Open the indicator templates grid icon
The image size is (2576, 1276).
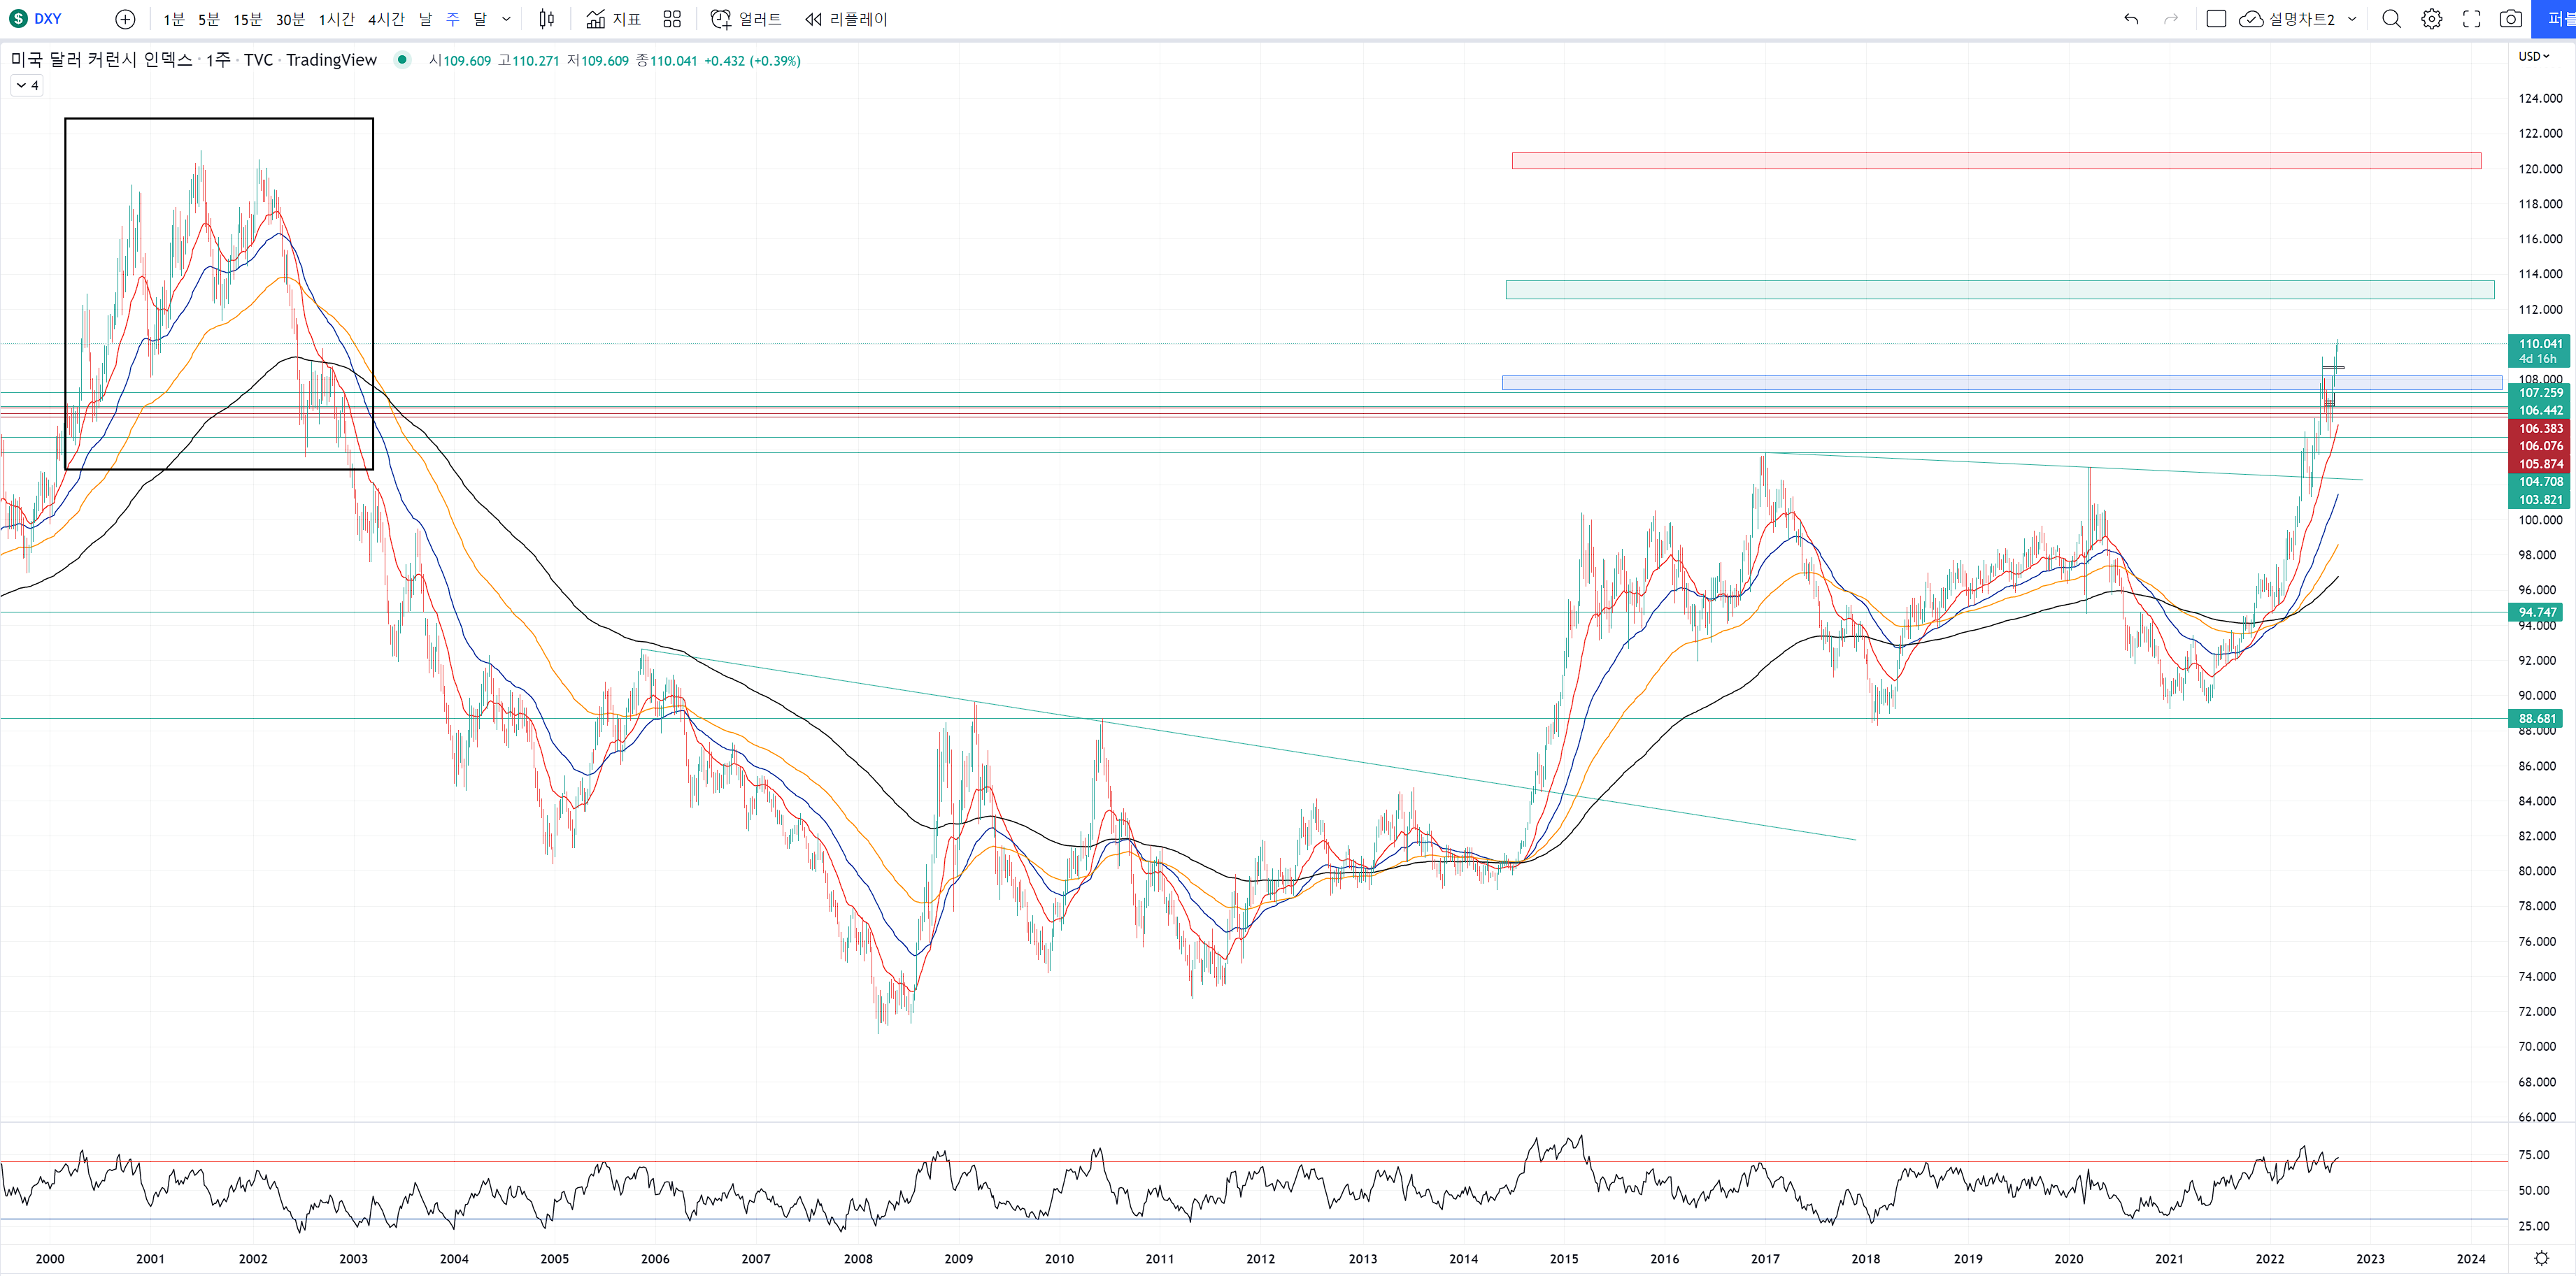[672, 19]
